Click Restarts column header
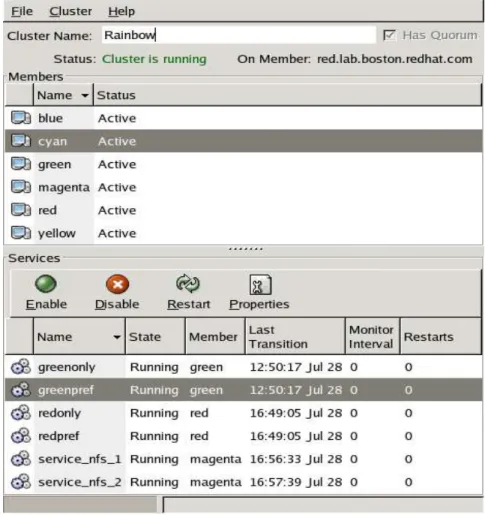This screenshot has width=485, height=515. click(440, 337)
